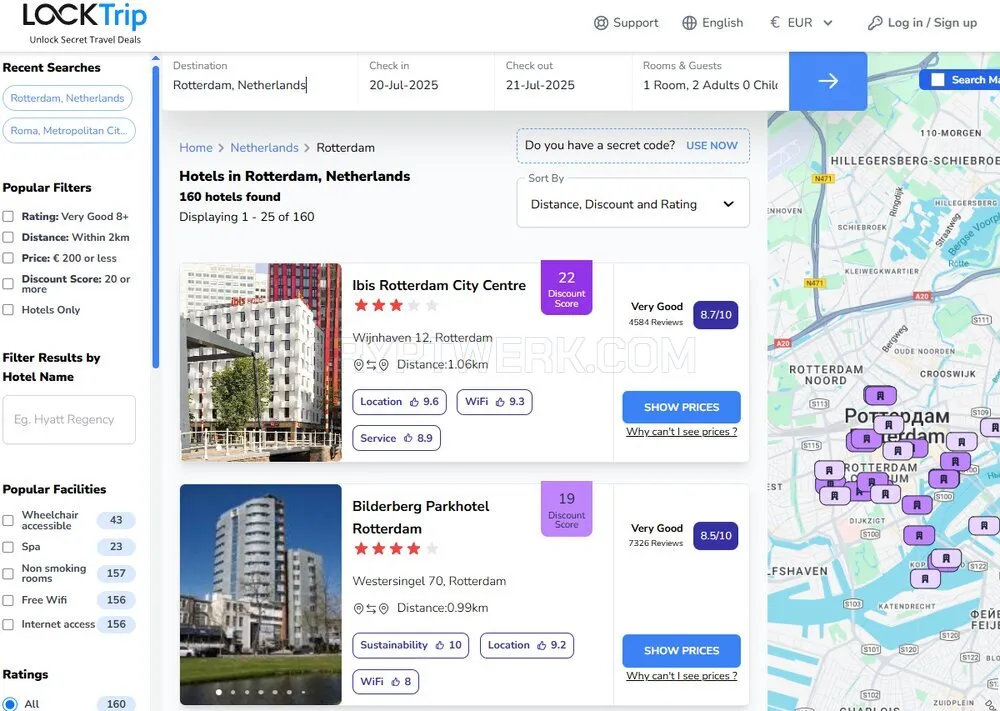Screen dimensions: 1000x711
Task: Click USE NOW for secret code
Action: click(x=712, y=145)
